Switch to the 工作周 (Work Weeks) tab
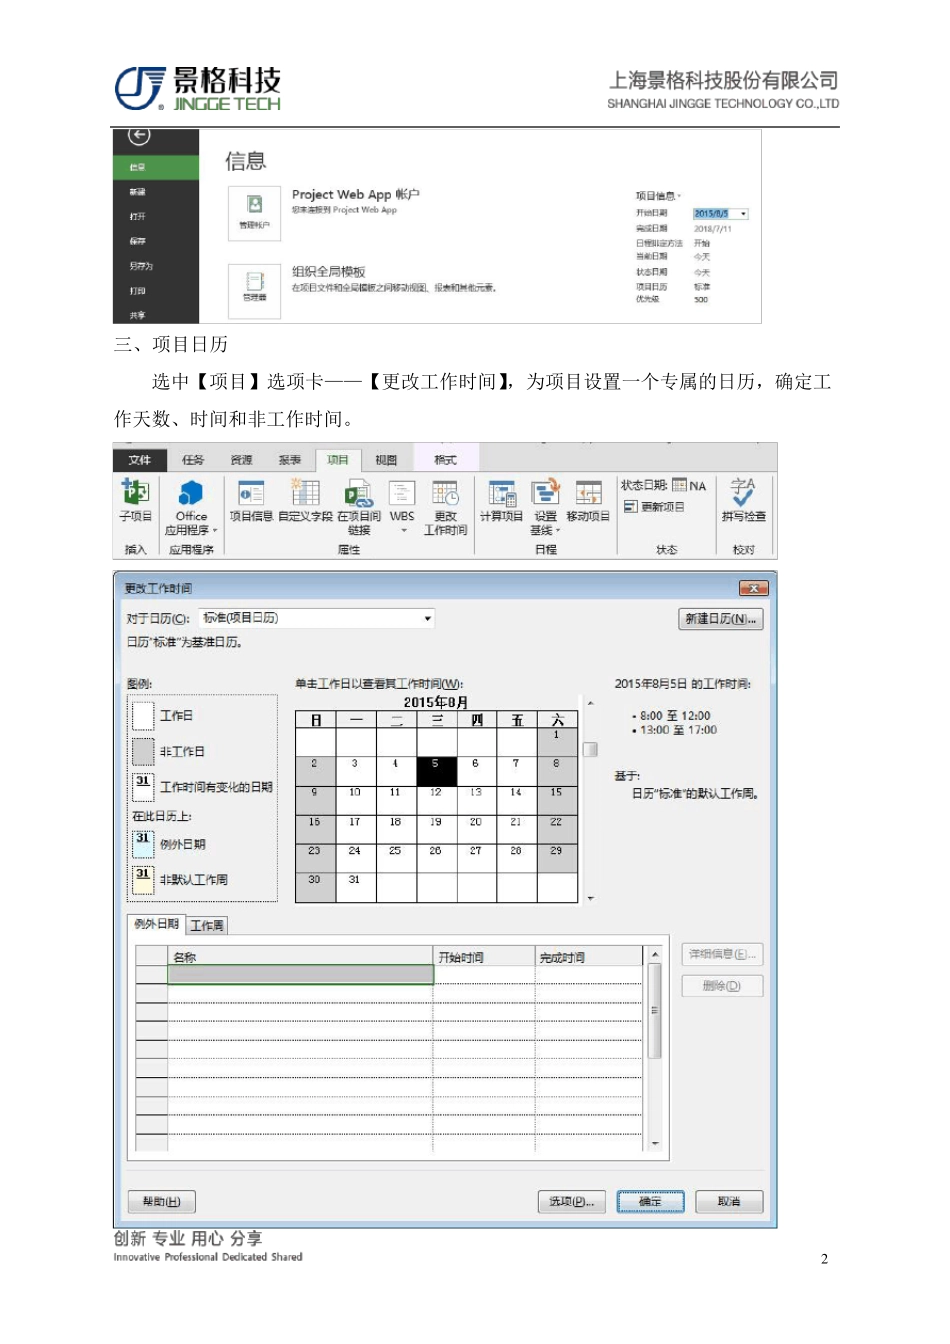Viewport: 950px width, 1344px height. tap(207, 925)
